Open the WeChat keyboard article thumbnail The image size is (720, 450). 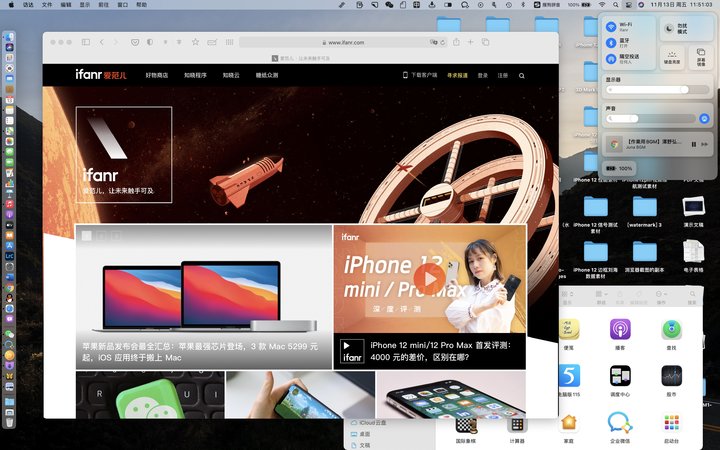(x=150, y=395)
